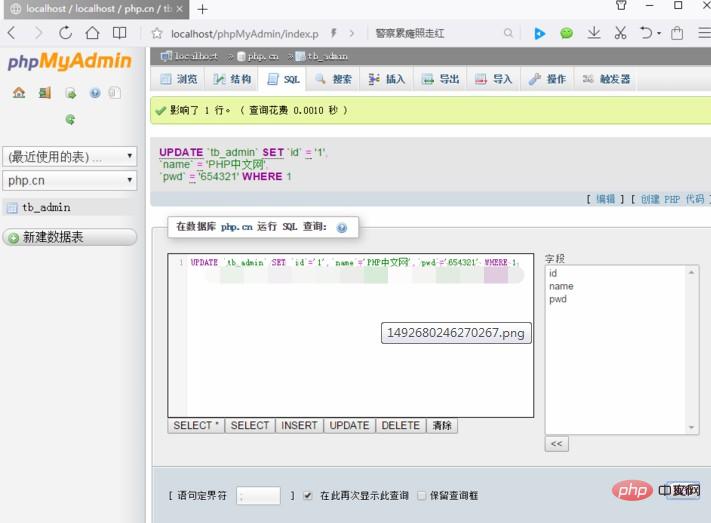Image resolution: width=711 pixels, height=523 pixels.
Task: Click plain SELECT template button
Action: pos(250,425)
